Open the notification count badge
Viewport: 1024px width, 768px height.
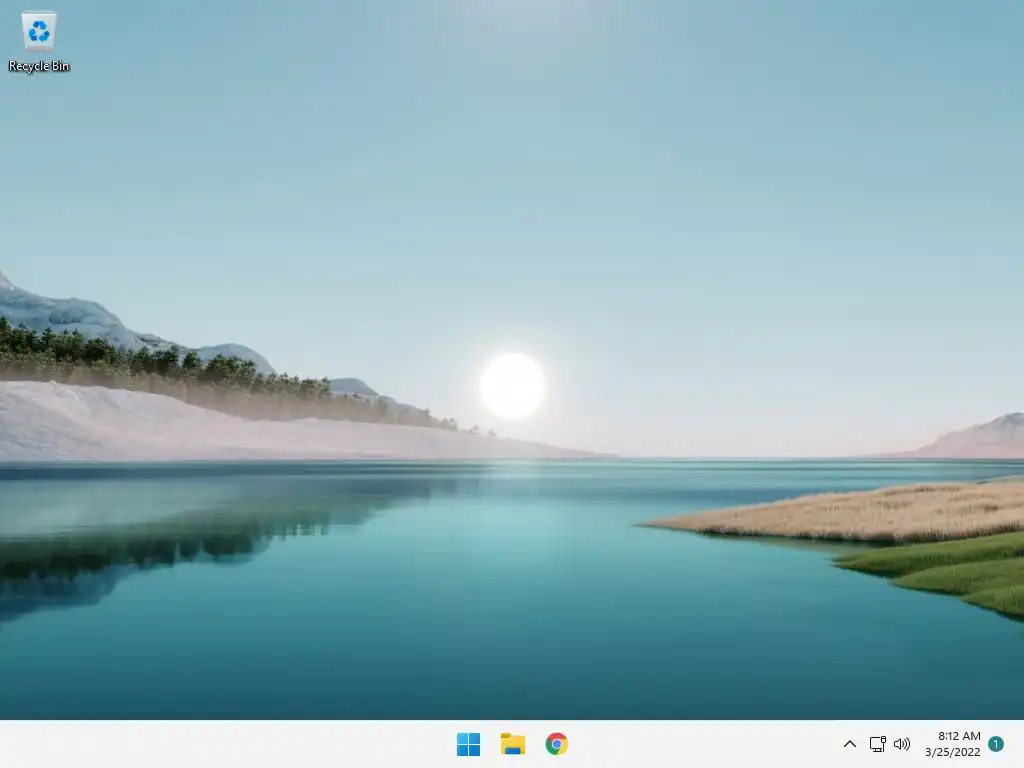(x=996, y=744)
